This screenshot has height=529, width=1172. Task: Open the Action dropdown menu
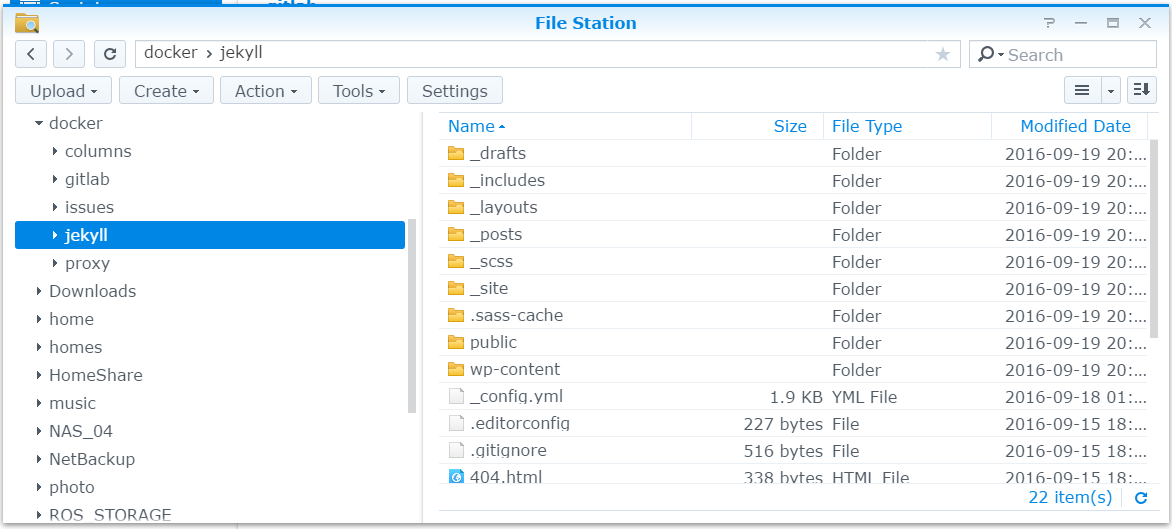(x=266, y=90)
